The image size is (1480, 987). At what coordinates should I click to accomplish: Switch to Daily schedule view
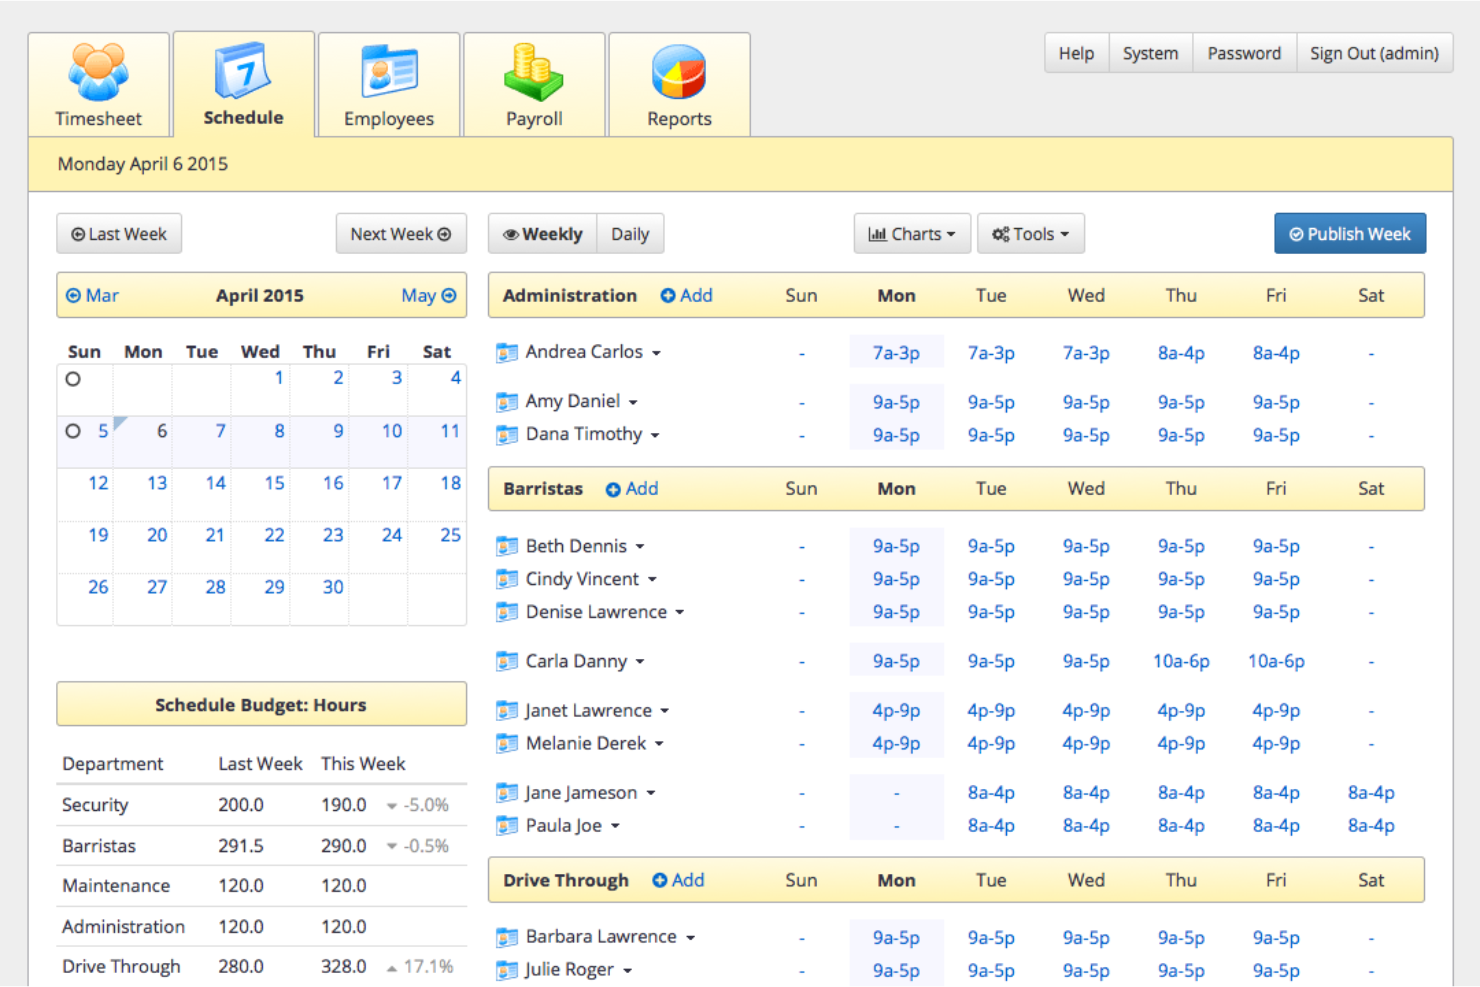click(x=630, y=233)
